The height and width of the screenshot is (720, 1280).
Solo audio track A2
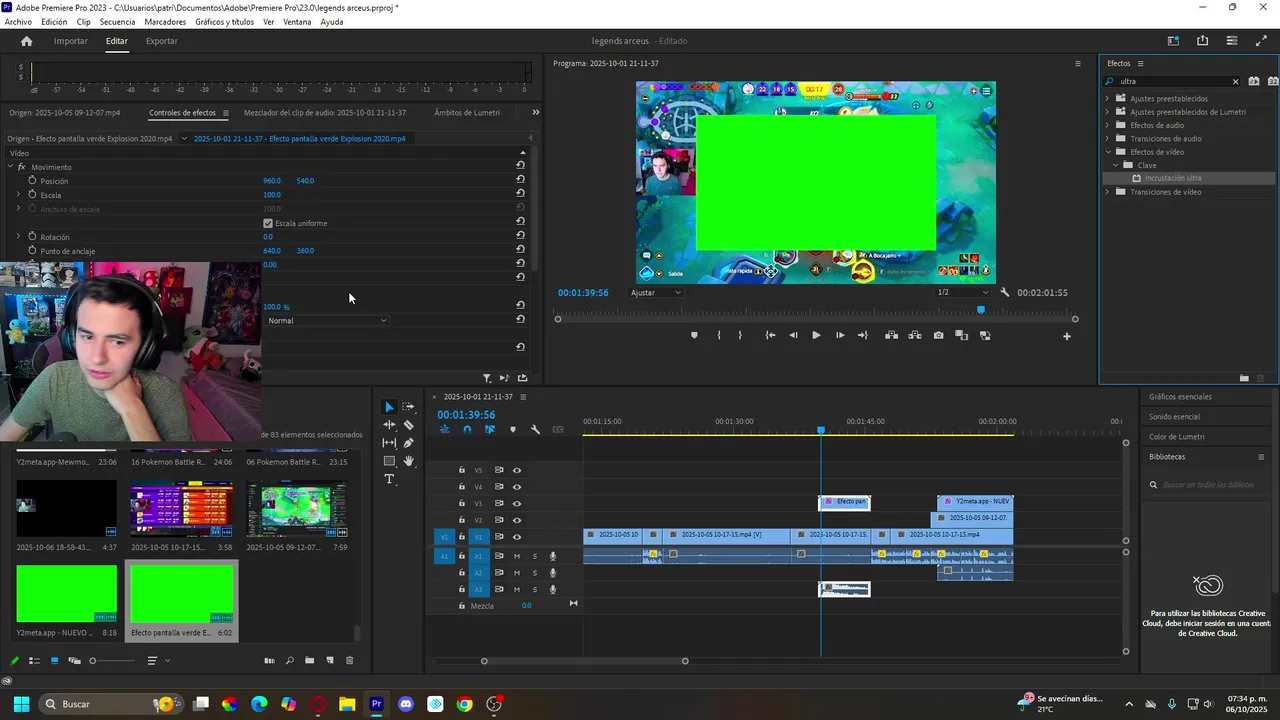coord(535,573)
